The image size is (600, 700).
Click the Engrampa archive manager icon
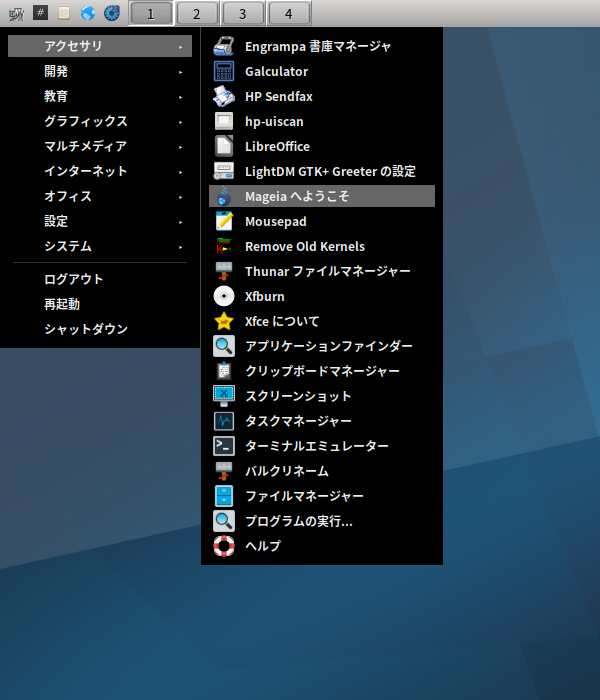224,46
